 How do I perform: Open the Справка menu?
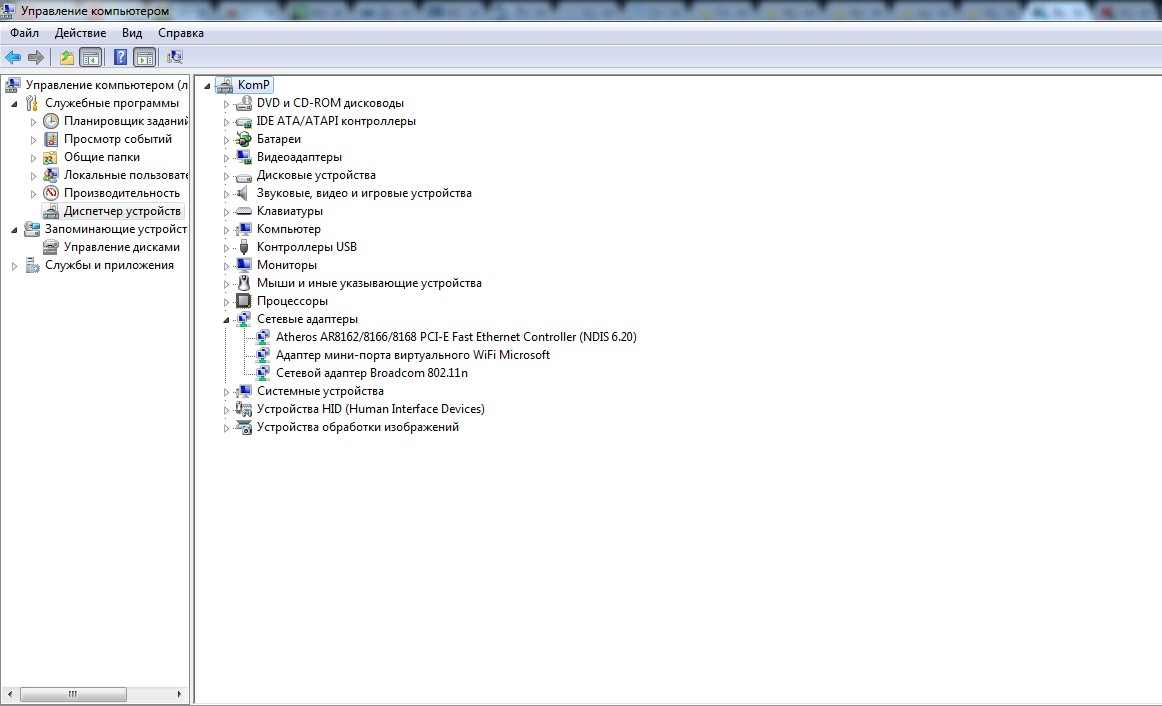[x=181, y=33]
